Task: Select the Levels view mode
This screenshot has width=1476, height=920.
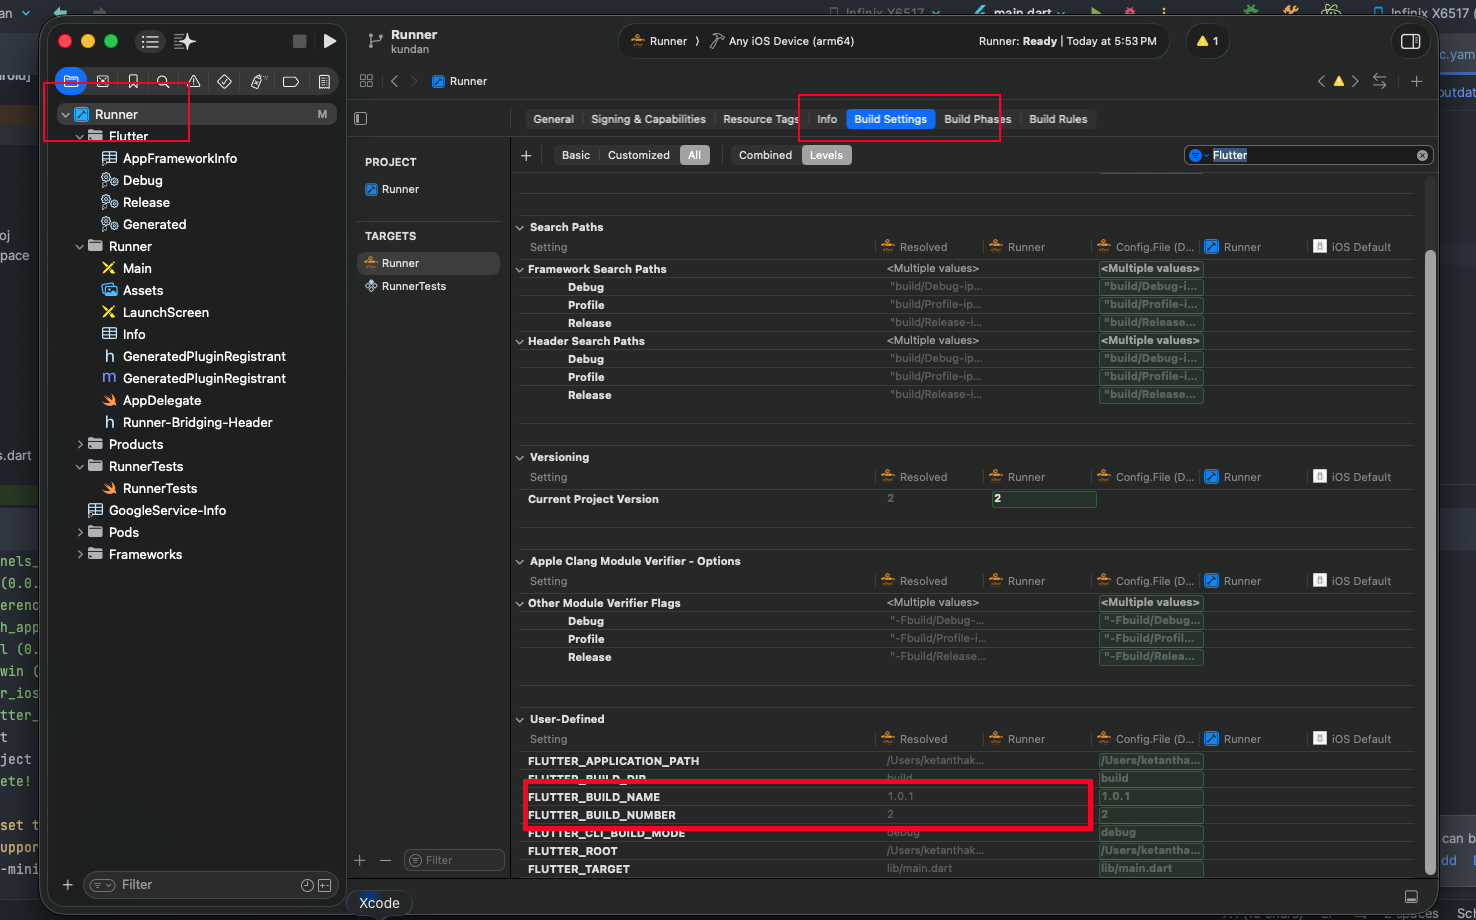Action: pyautogui.click(x=826, y=155)
